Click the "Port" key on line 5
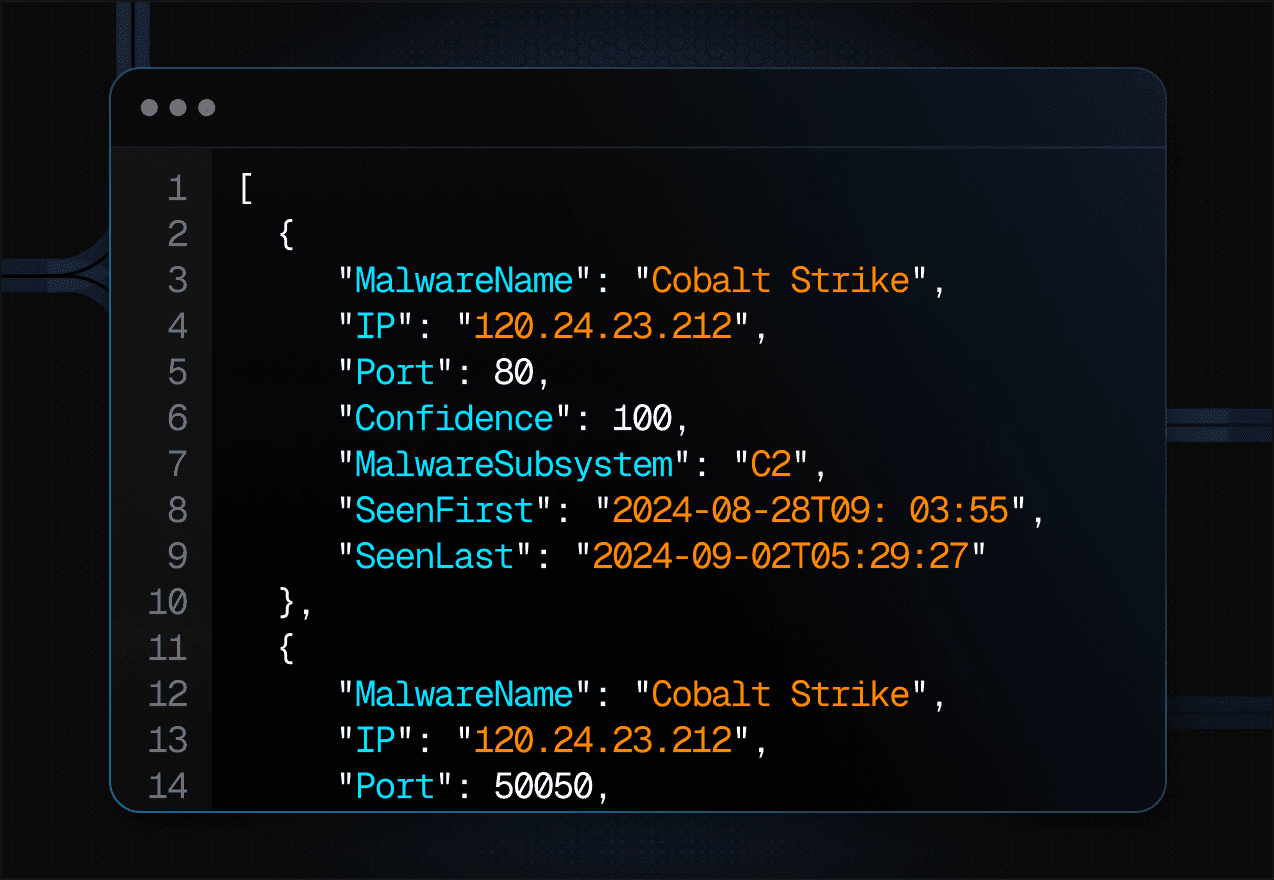Image resolution: width=1274 pixels, height=880 pixels. pyautogui.click(x=396, y=372)
